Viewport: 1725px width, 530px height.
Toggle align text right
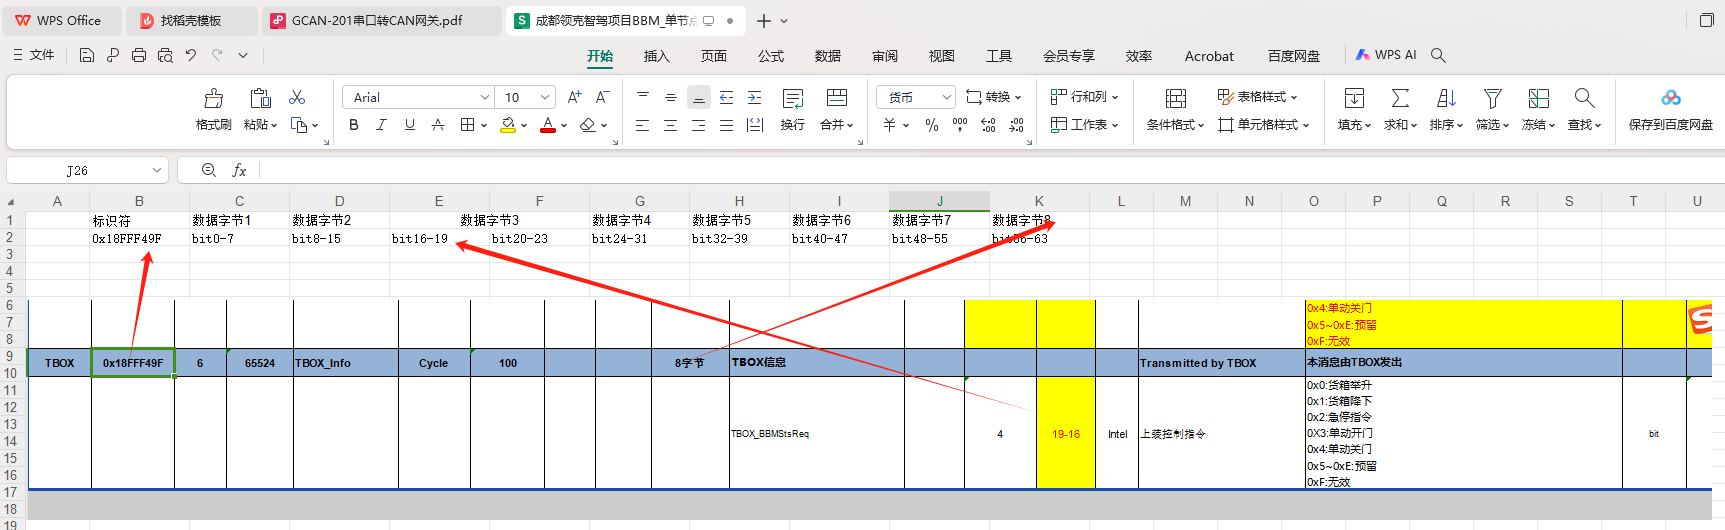pyautogui.click(x=698, y=125)
